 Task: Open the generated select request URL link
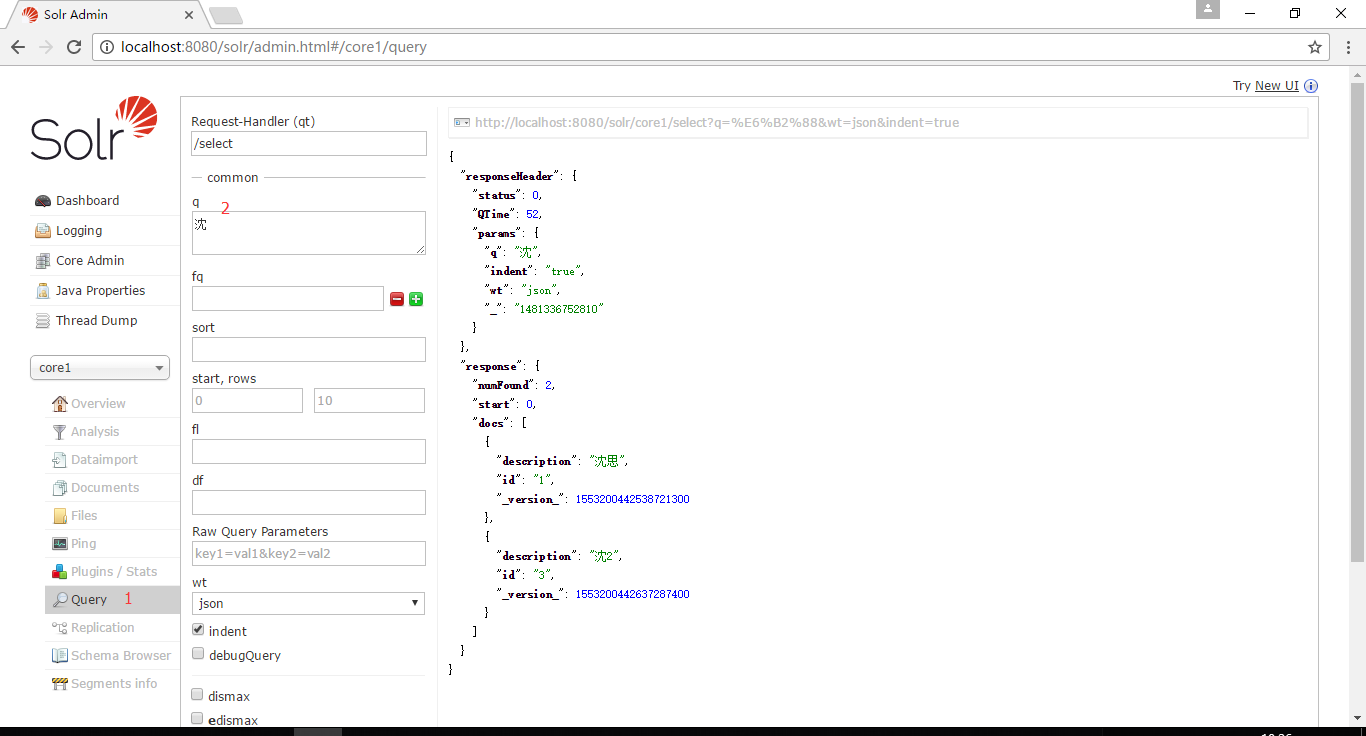coord(717,123)
